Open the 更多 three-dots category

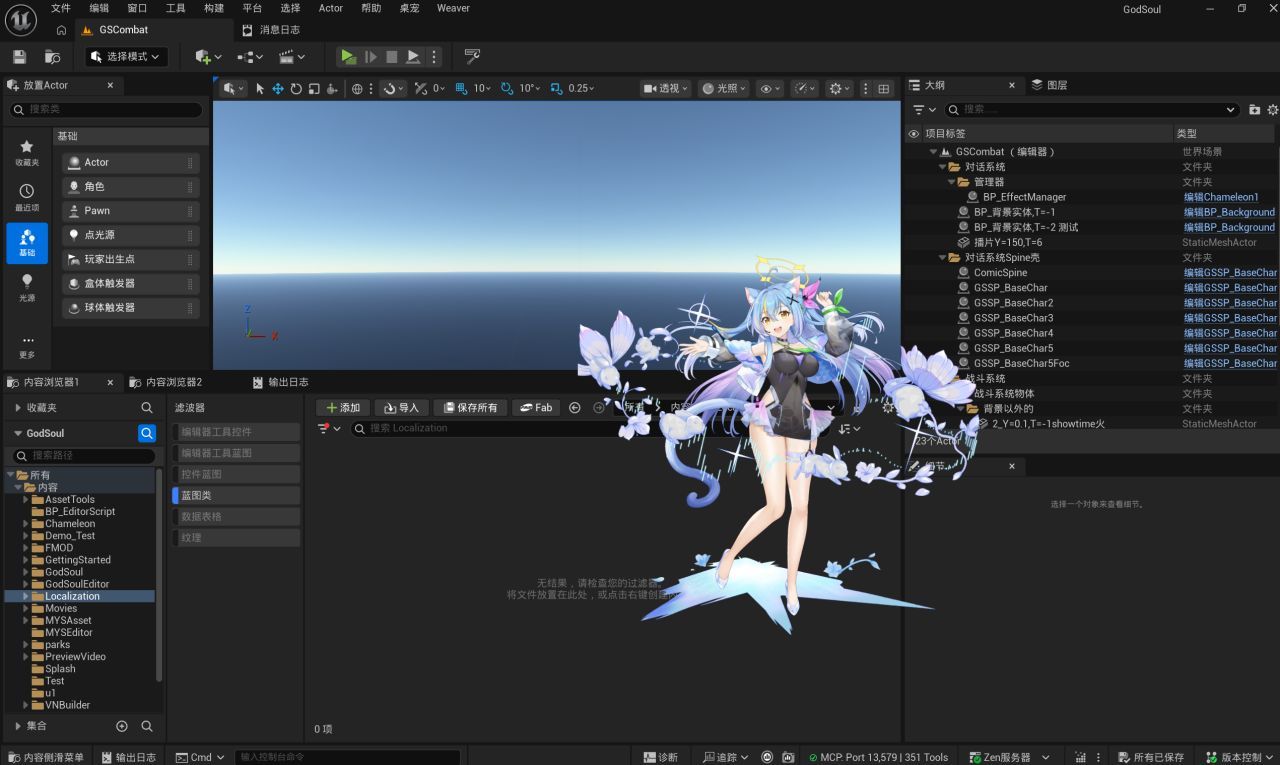click(x=27, y=346)
